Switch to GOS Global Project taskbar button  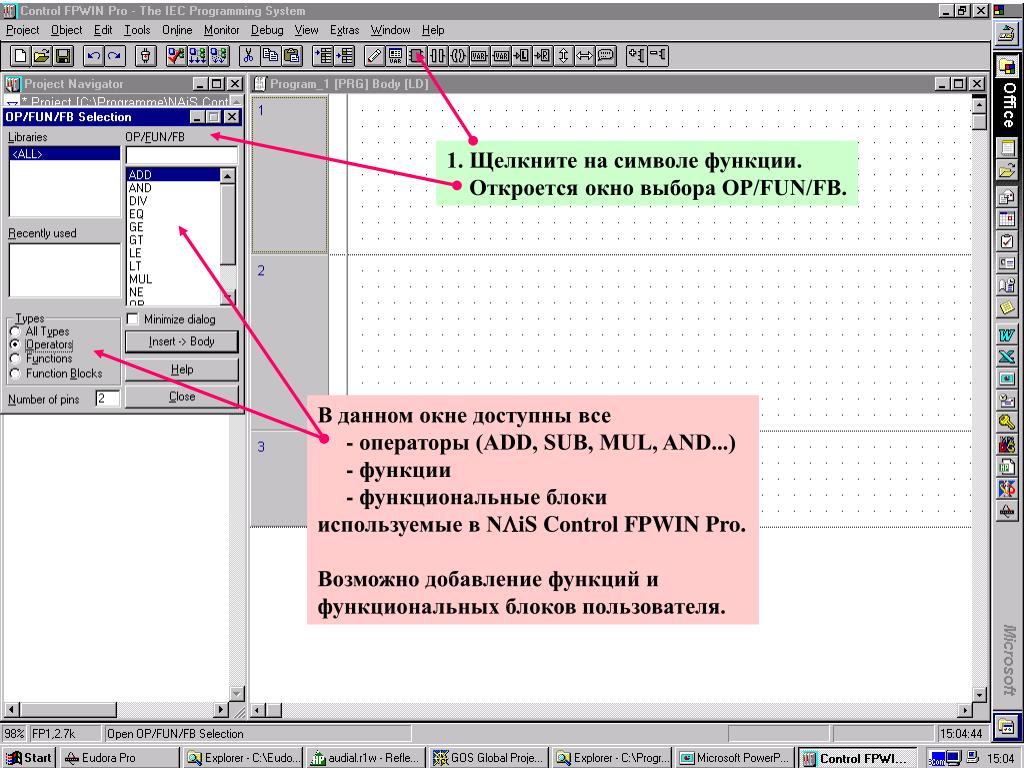[487, 758]
